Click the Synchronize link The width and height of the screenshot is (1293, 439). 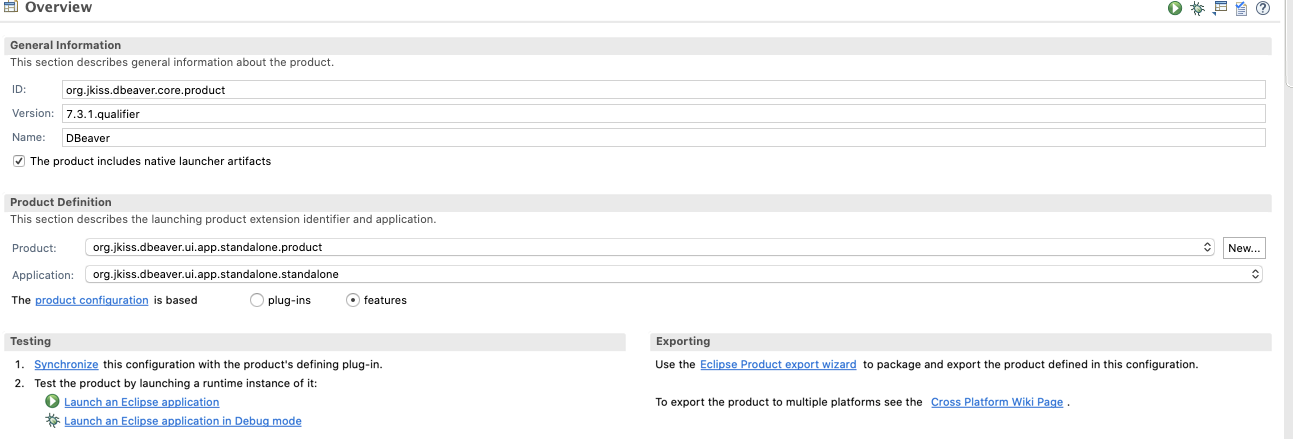pos(66,364)
